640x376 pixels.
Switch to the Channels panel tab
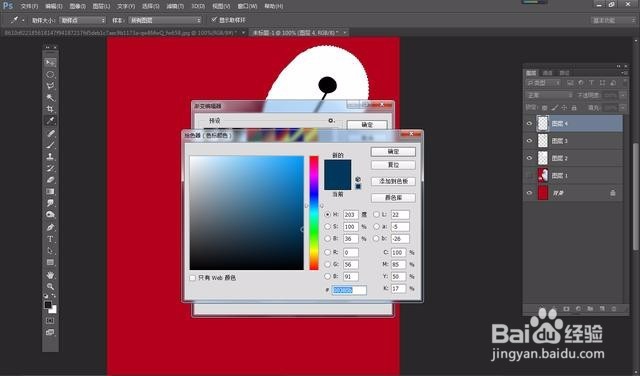547,73
